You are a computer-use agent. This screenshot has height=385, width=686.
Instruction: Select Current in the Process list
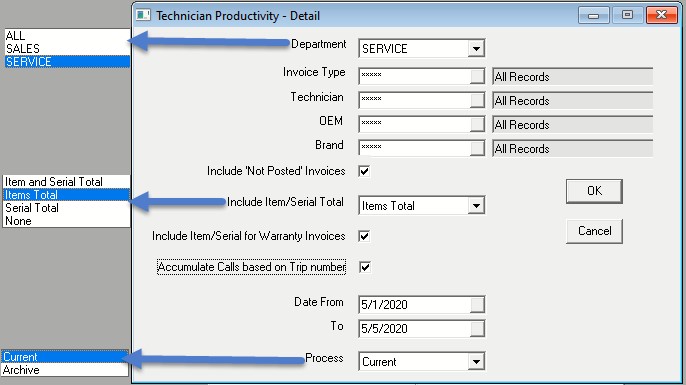coord(65,357)
